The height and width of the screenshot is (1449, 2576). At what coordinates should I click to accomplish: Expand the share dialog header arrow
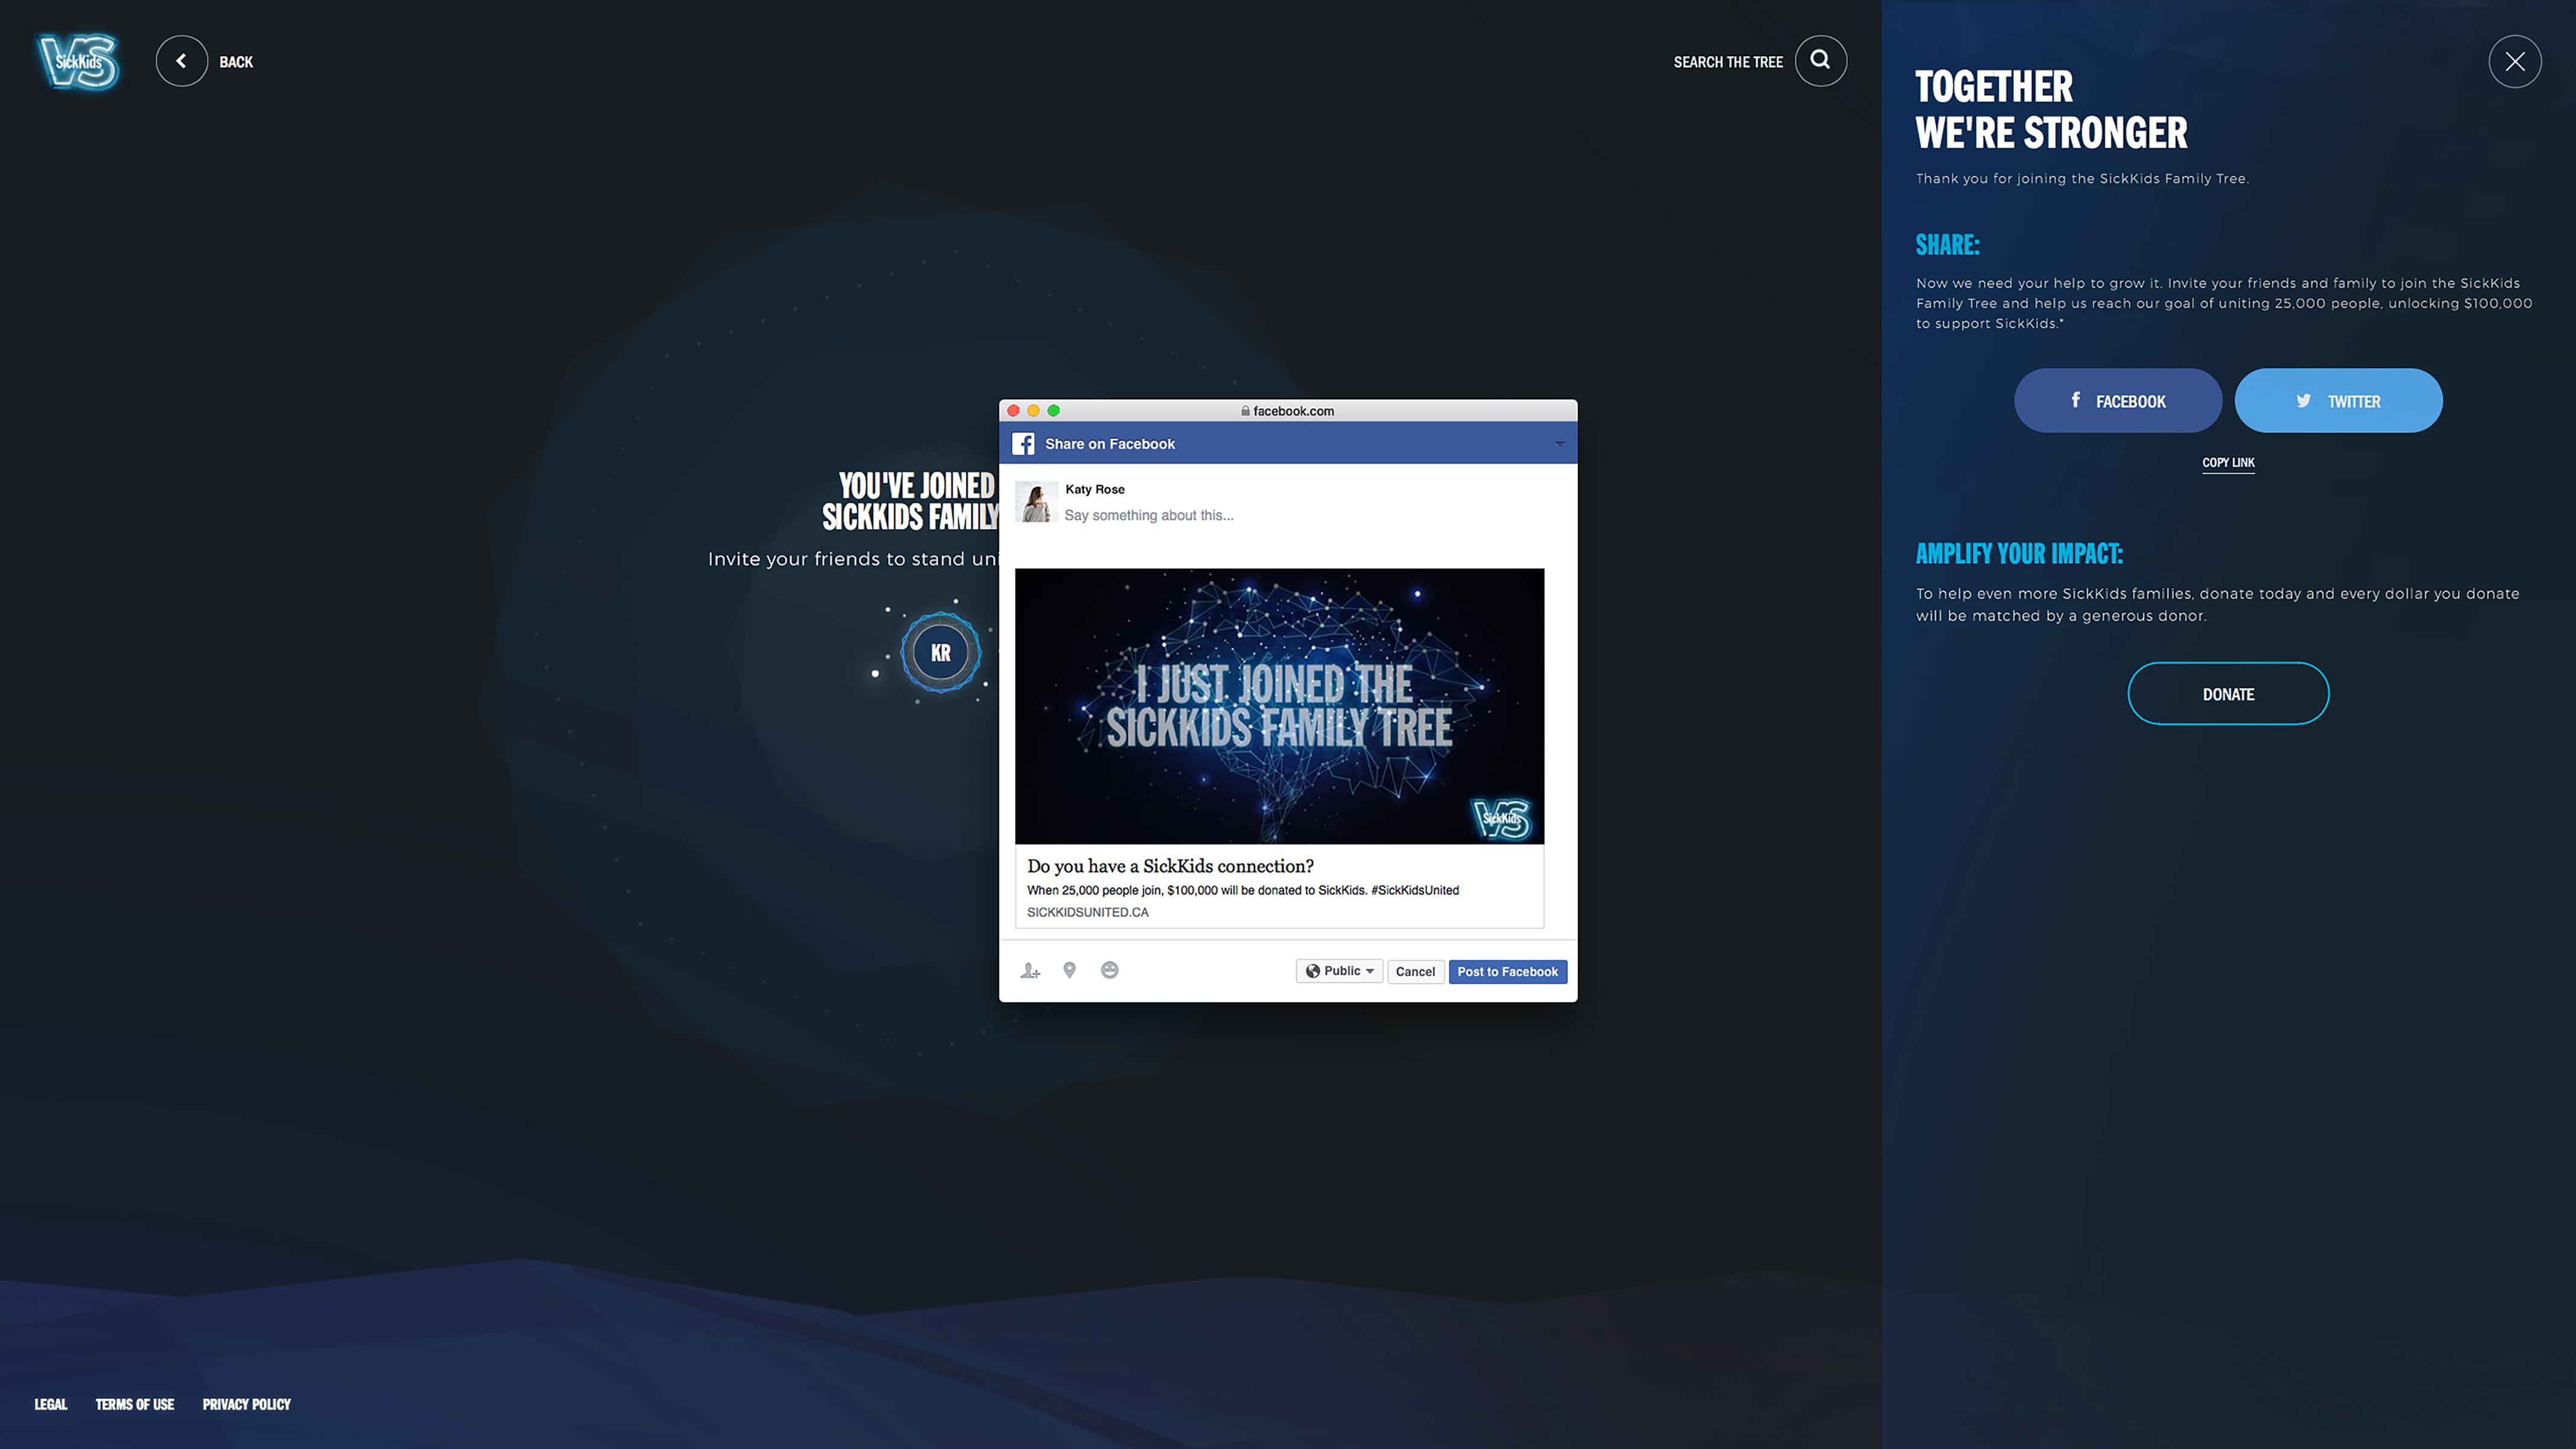point(1559,443)
